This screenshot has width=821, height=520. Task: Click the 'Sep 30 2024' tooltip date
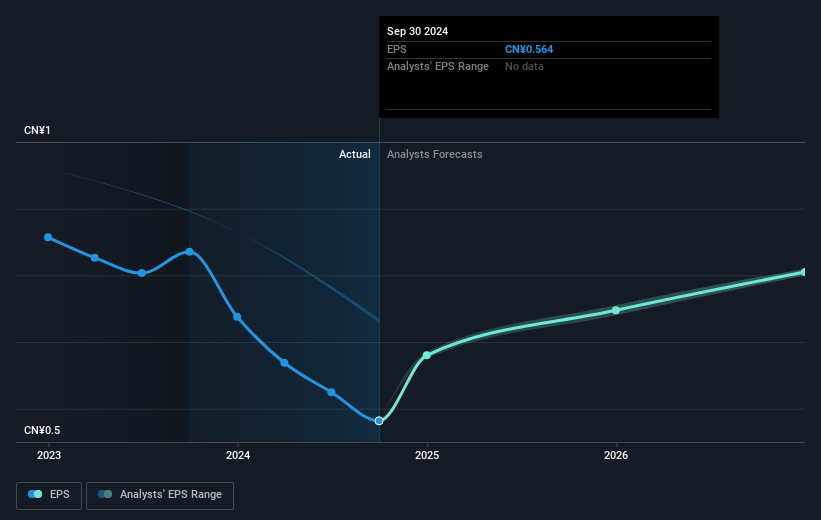(417, 31)
